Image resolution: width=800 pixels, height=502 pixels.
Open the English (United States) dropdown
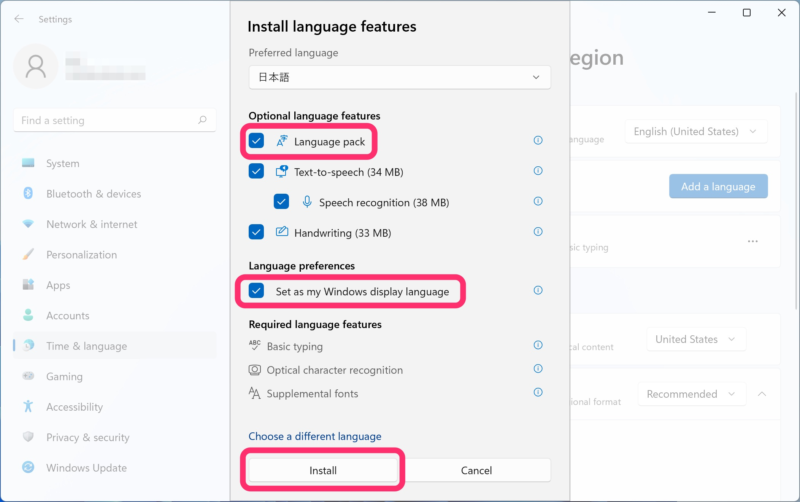[696, 132]
